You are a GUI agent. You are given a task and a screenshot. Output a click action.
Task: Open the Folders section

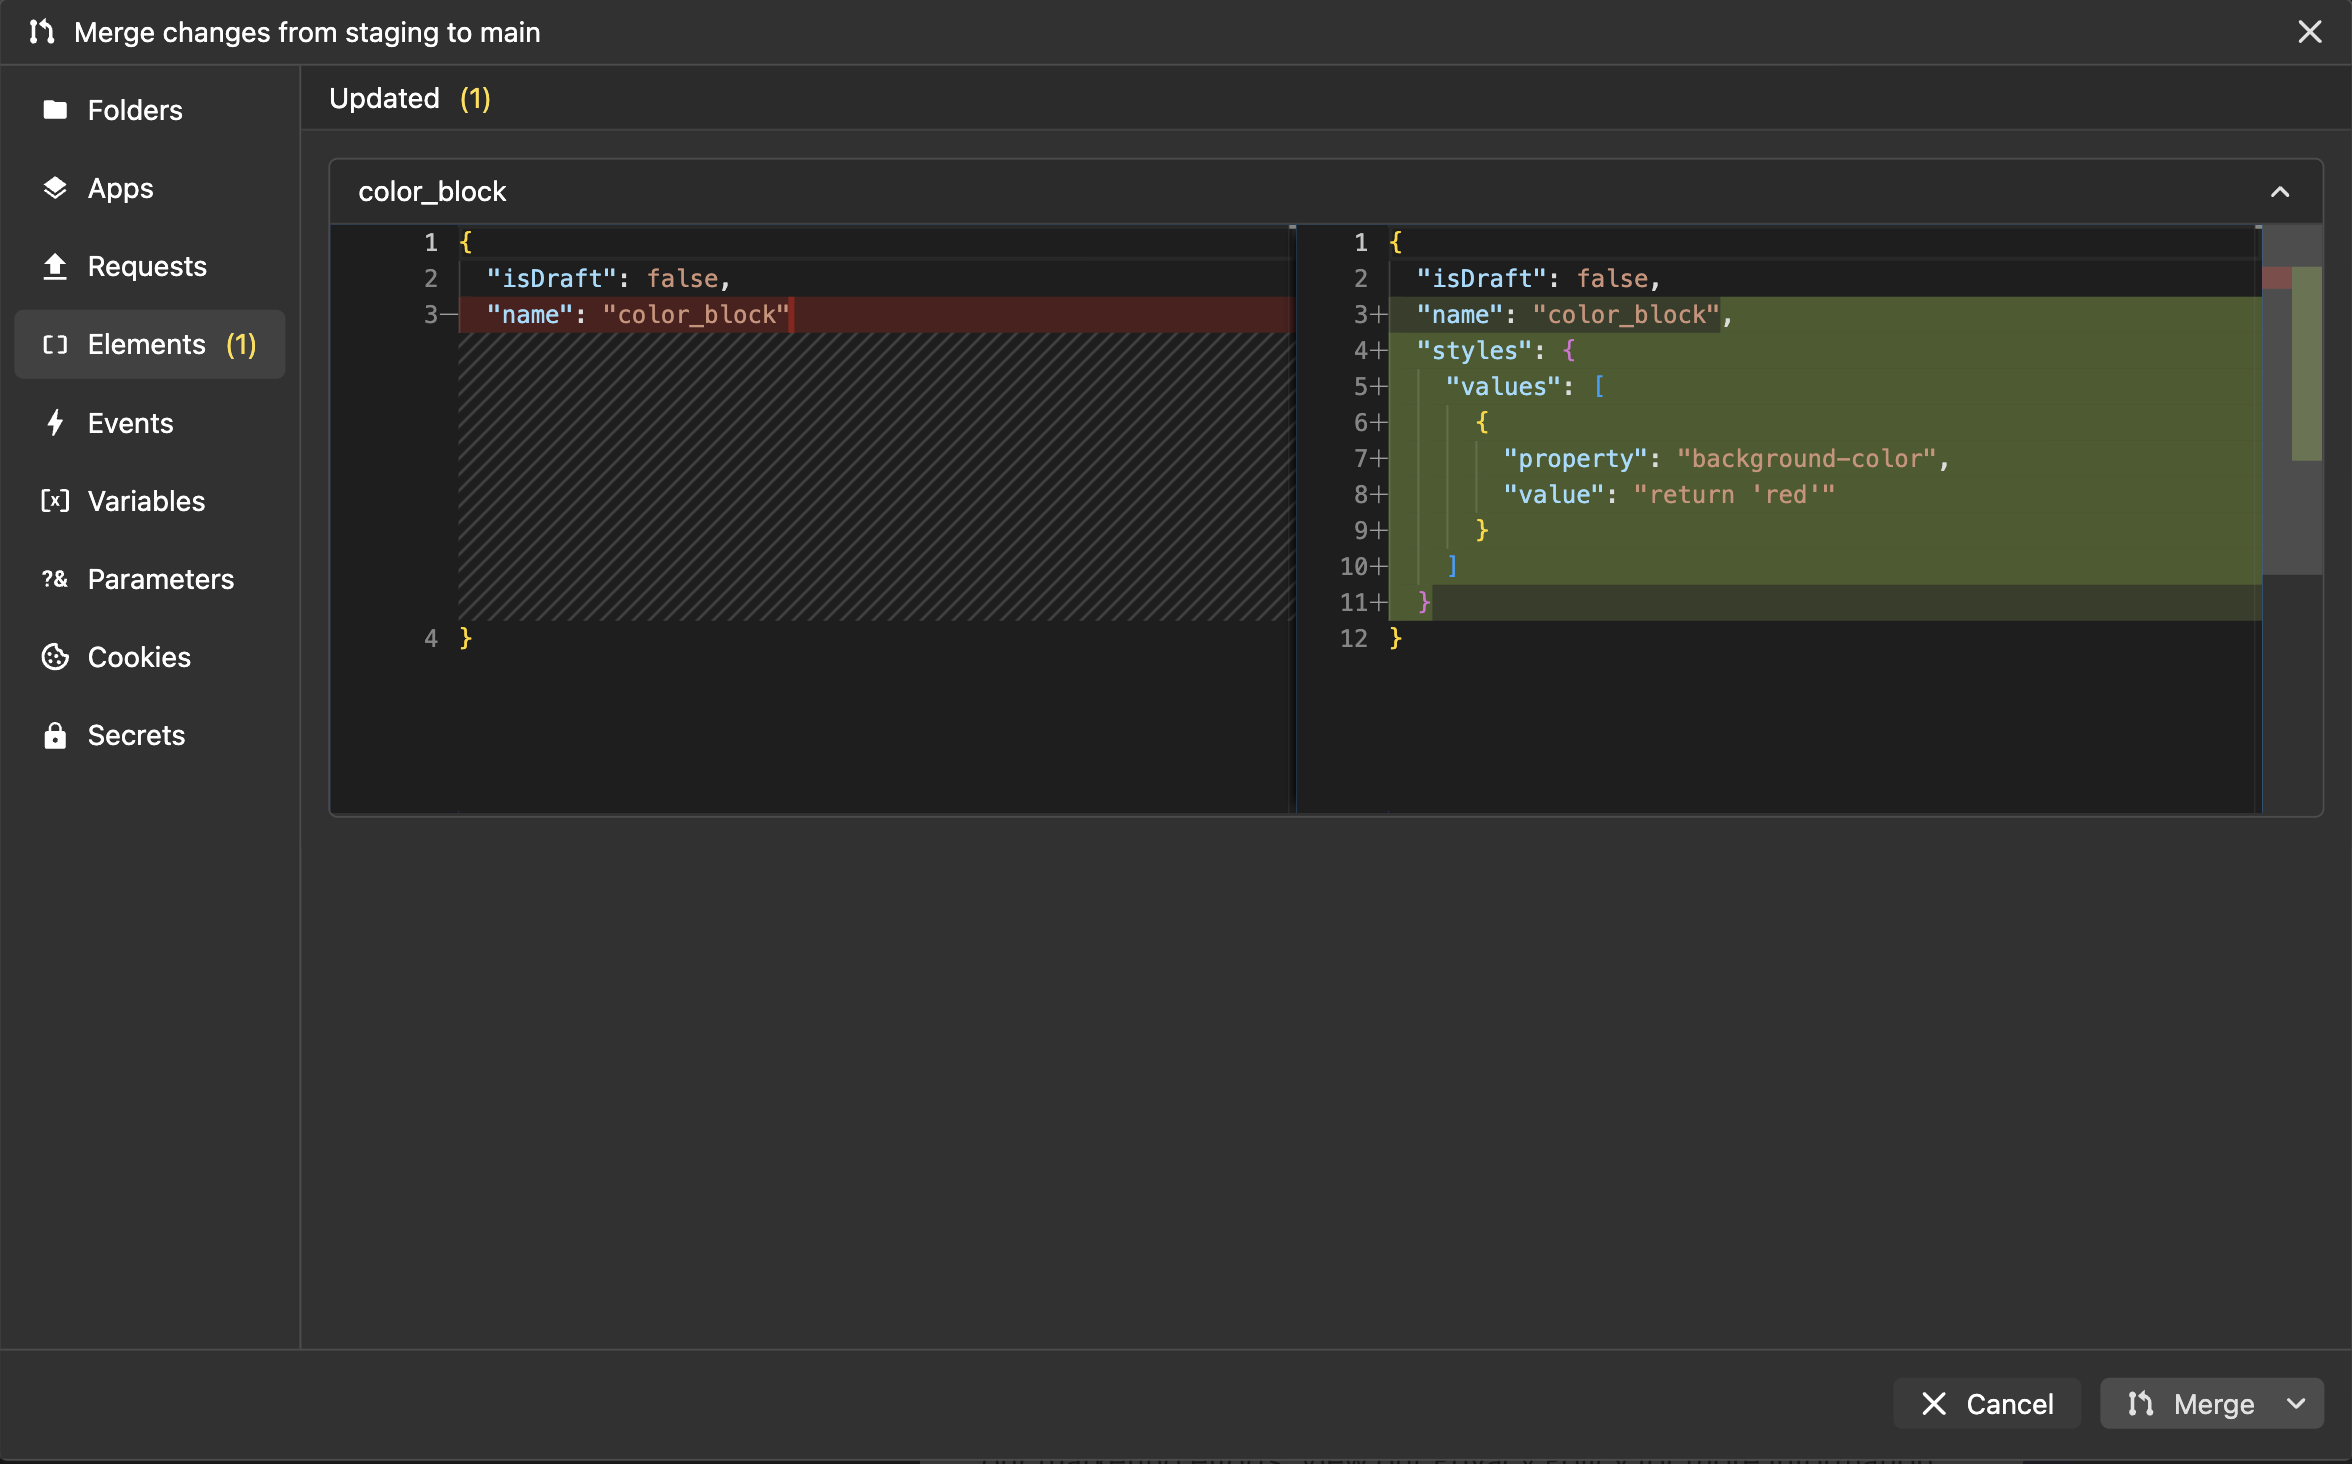[x=150, y=110]
